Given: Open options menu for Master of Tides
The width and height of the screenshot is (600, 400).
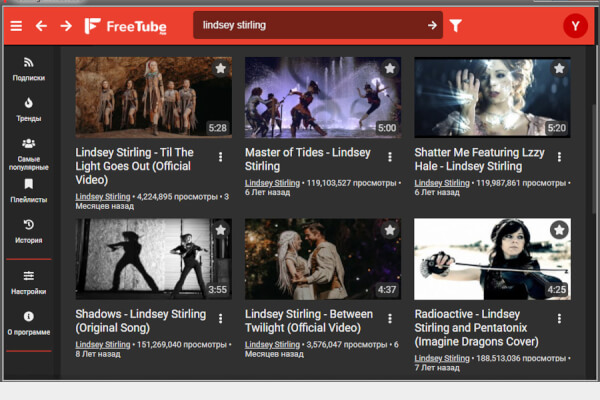Looking at the screenshot, I should (390, 157).
